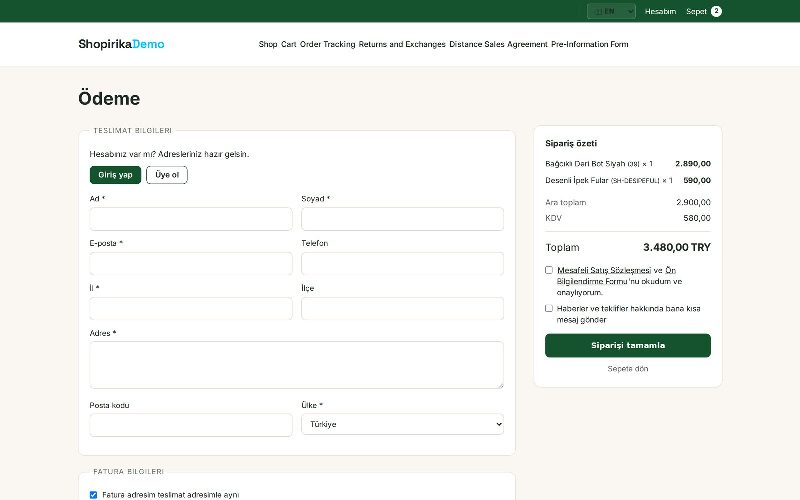
Task: Open Hesabım account link
Action: 660,11
